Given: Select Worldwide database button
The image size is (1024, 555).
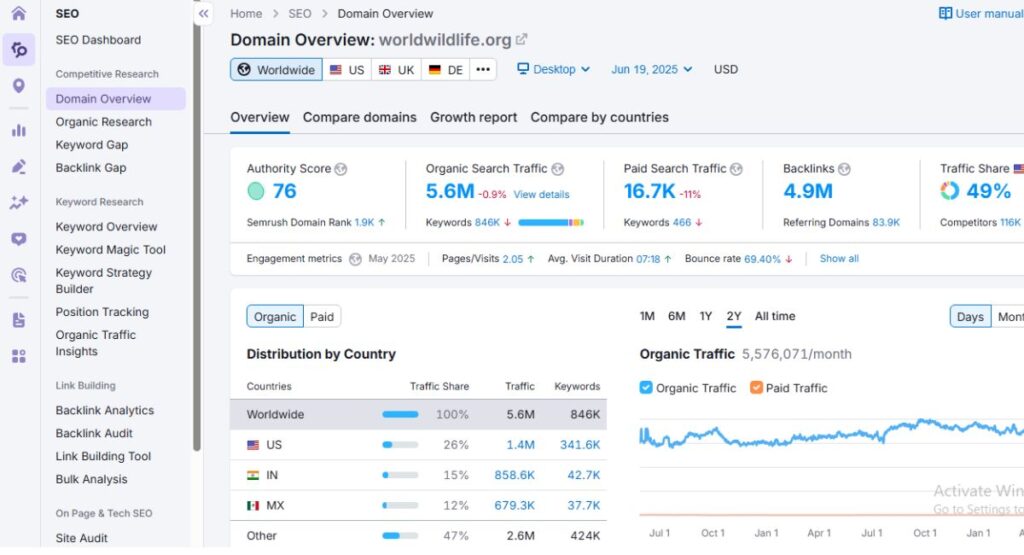Looking at the screenshot, I should (x=276, y=70).
